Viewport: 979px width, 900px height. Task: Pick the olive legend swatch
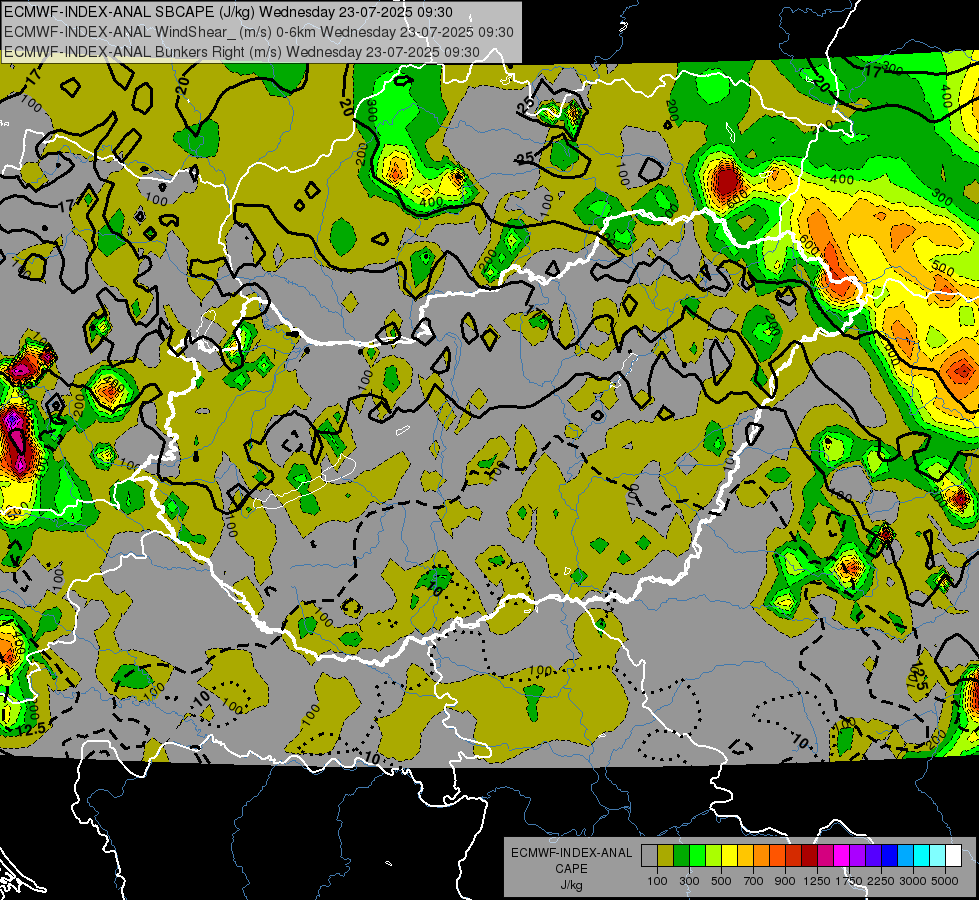tap(666, 856)
